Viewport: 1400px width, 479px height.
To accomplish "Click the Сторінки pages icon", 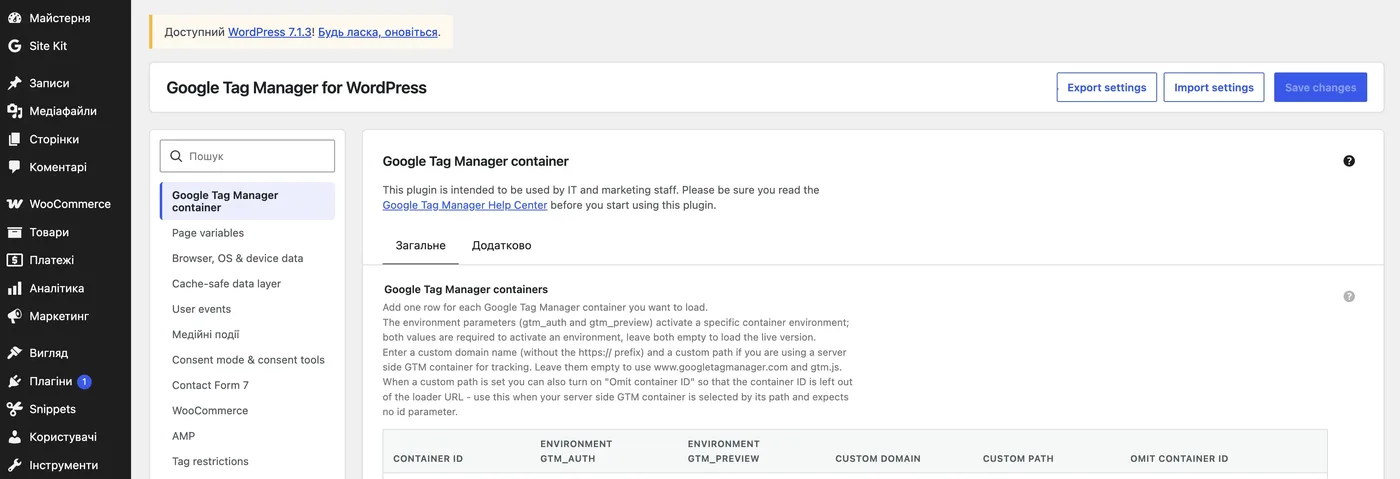I will [15, 139].
